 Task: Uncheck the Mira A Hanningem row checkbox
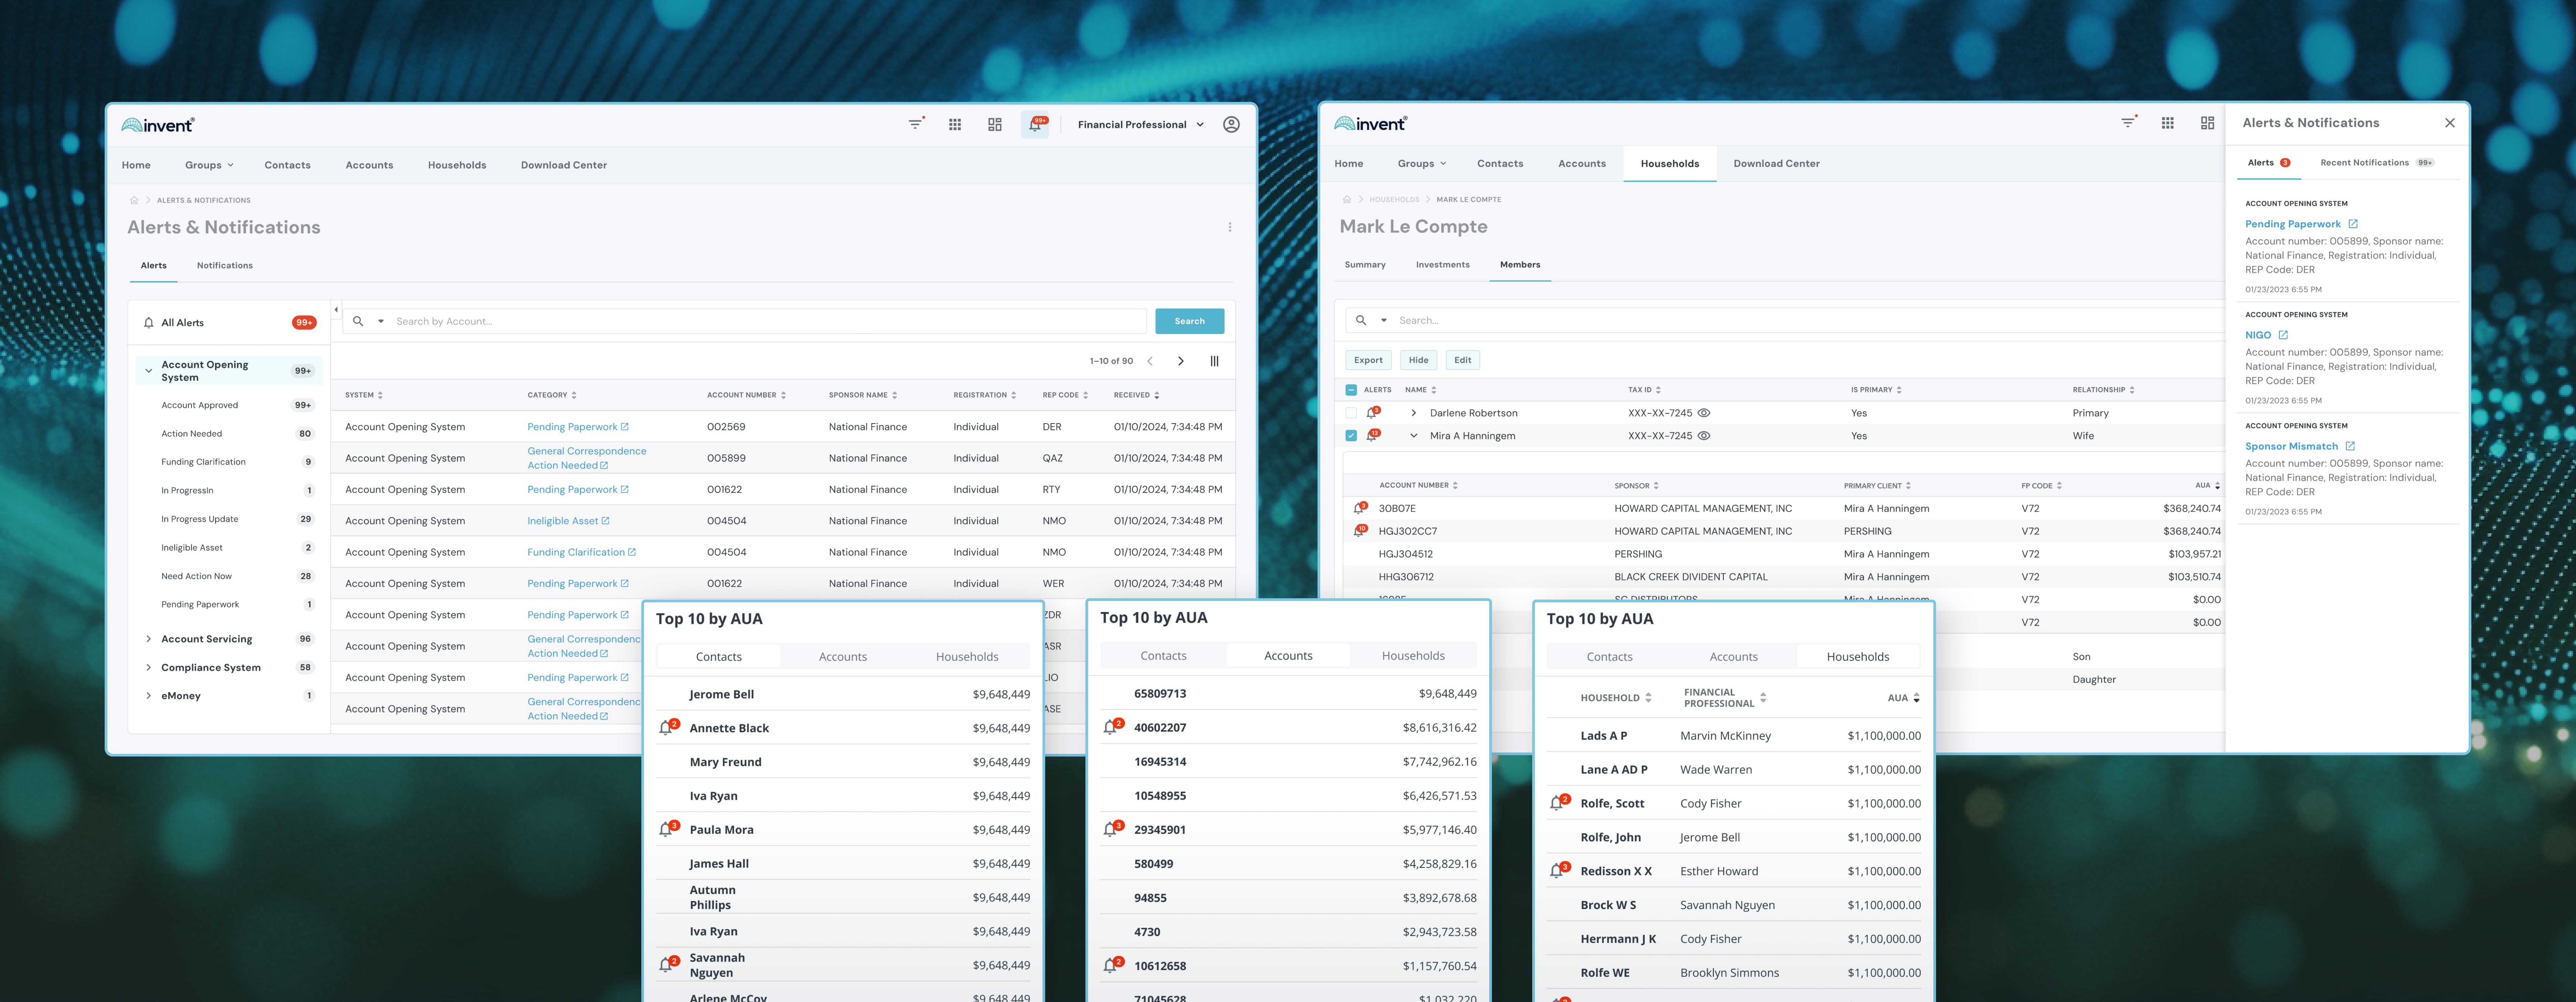(1351, 436)
